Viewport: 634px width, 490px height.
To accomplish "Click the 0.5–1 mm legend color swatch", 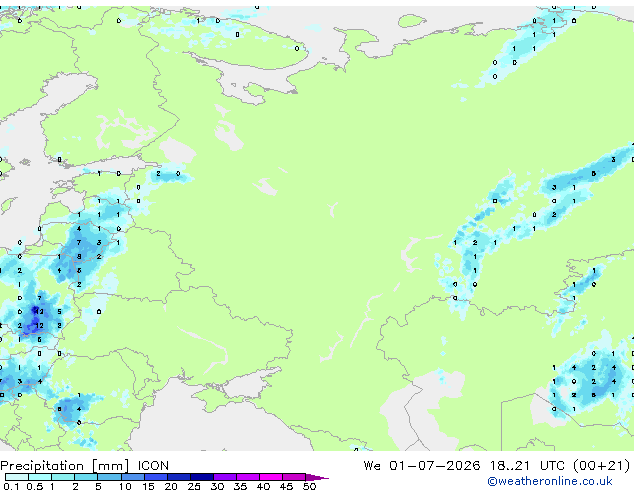I will pos(40,477).
